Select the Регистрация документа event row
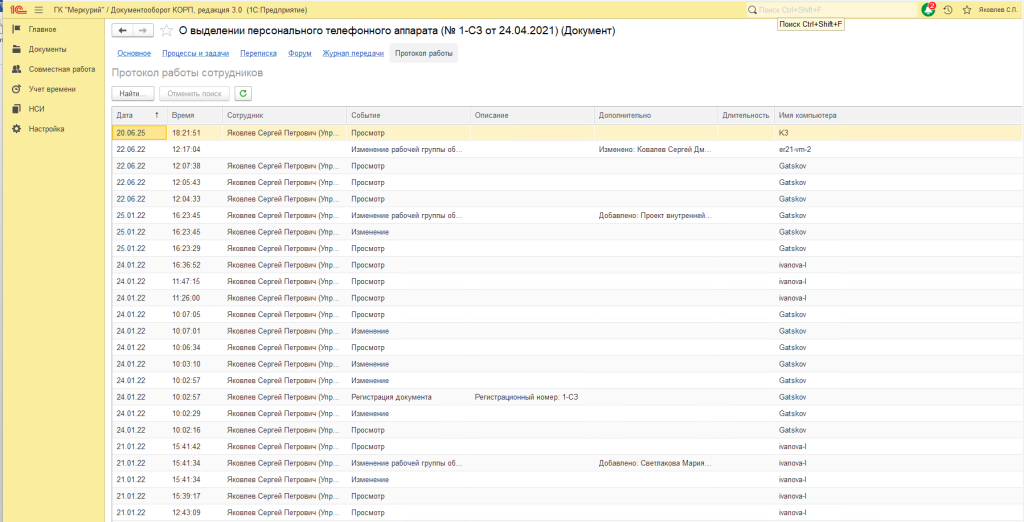Screen dimensions: 1024x522 point(391,397)
